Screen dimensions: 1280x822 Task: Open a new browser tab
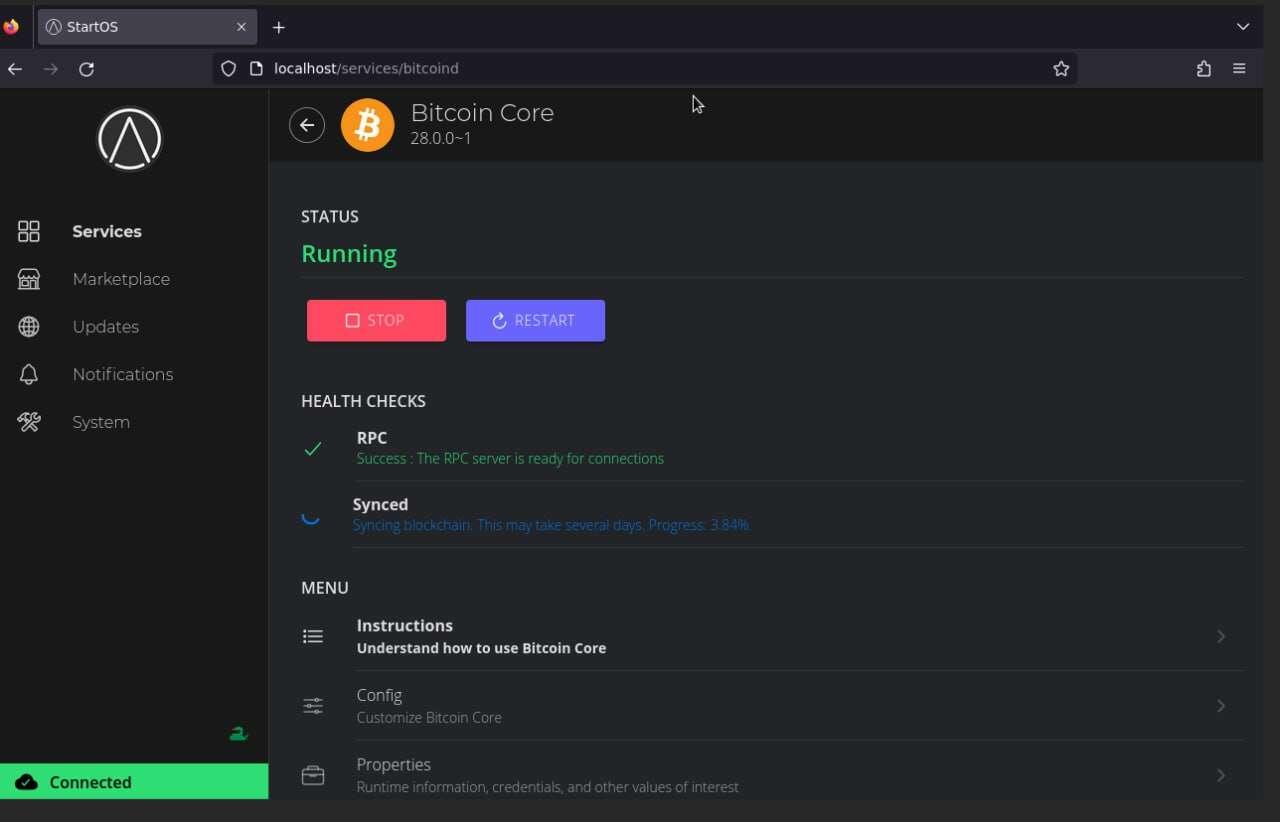pos(279,27)
